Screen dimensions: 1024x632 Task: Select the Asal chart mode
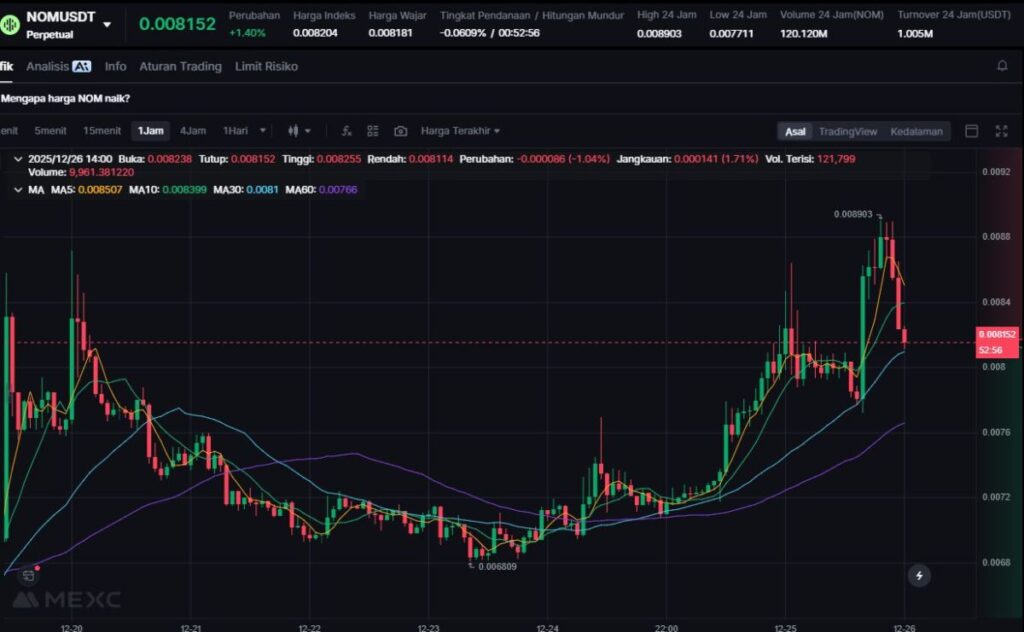[x=795, y=131]
